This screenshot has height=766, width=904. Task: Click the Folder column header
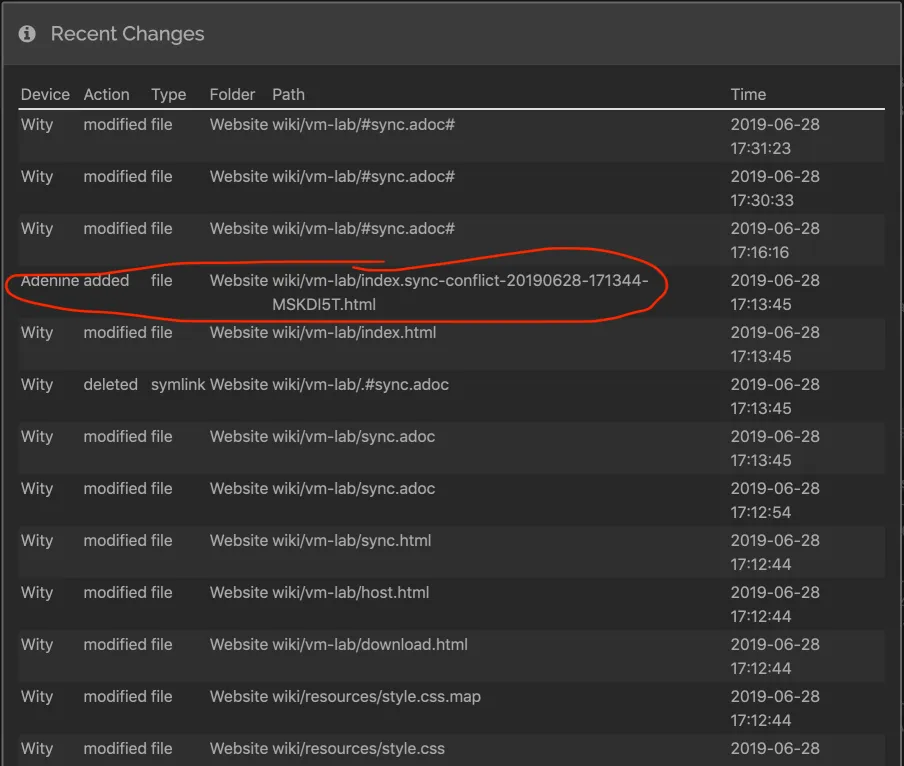click(x=232, y=95)
